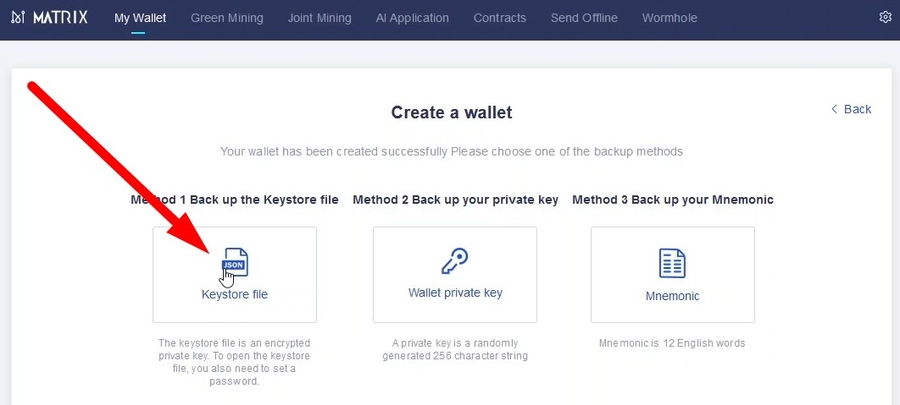Open the Send Offline tab

[584, 18]
